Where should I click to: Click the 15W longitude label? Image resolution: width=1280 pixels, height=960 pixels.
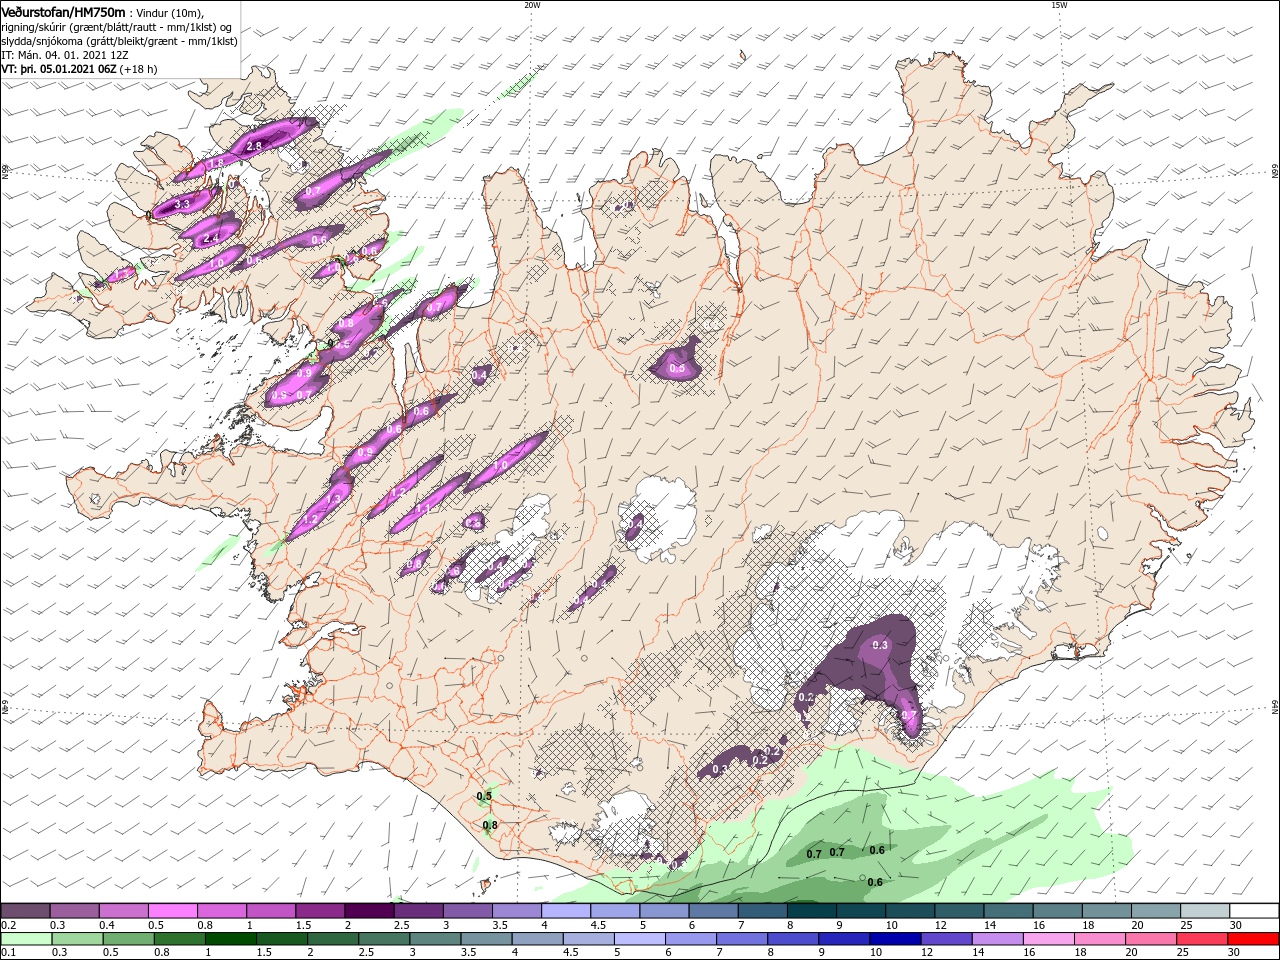1059,5
